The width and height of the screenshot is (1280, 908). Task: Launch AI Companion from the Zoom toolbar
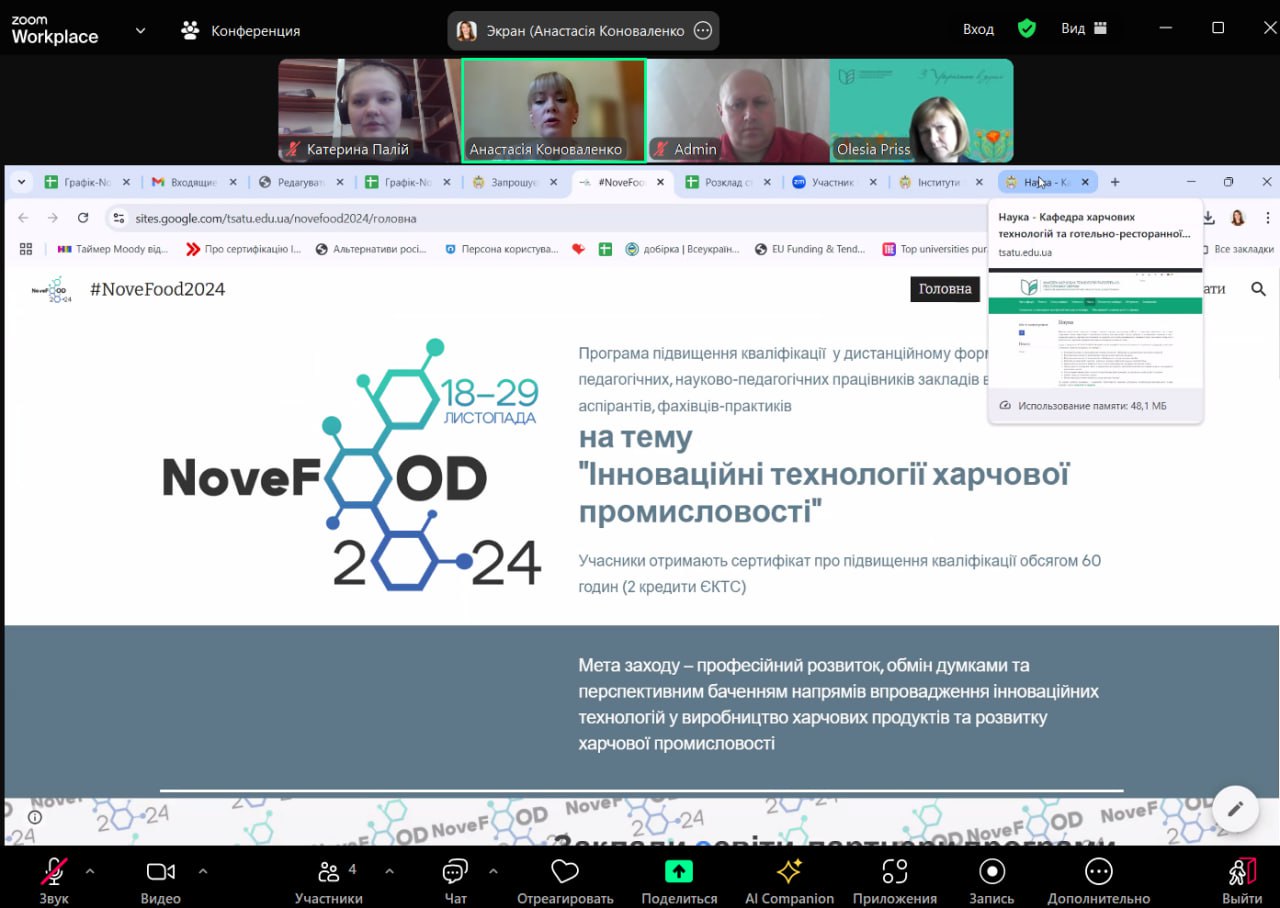(789, 881)
